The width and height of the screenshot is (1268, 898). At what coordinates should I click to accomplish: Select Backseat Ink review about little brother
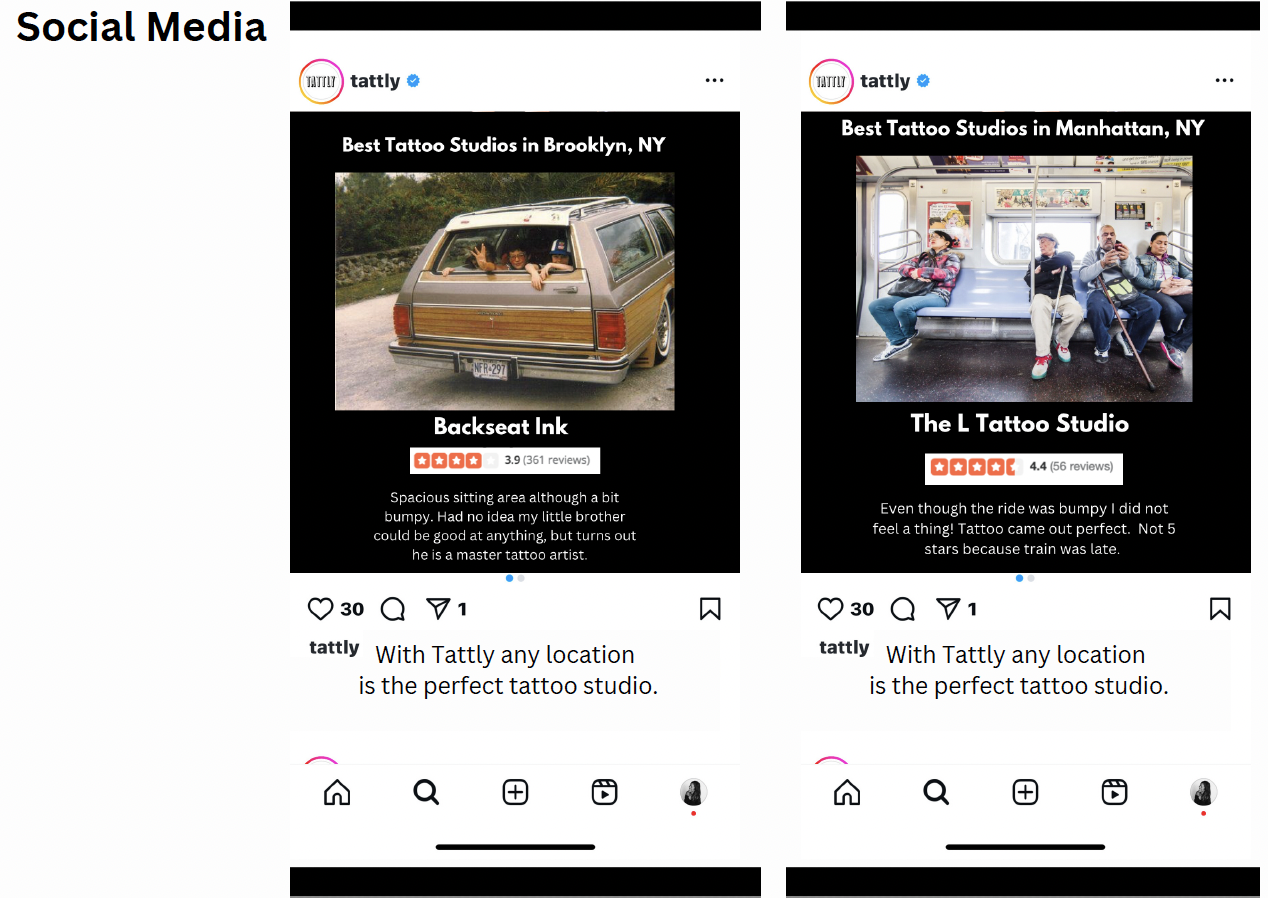coord(505,526)
